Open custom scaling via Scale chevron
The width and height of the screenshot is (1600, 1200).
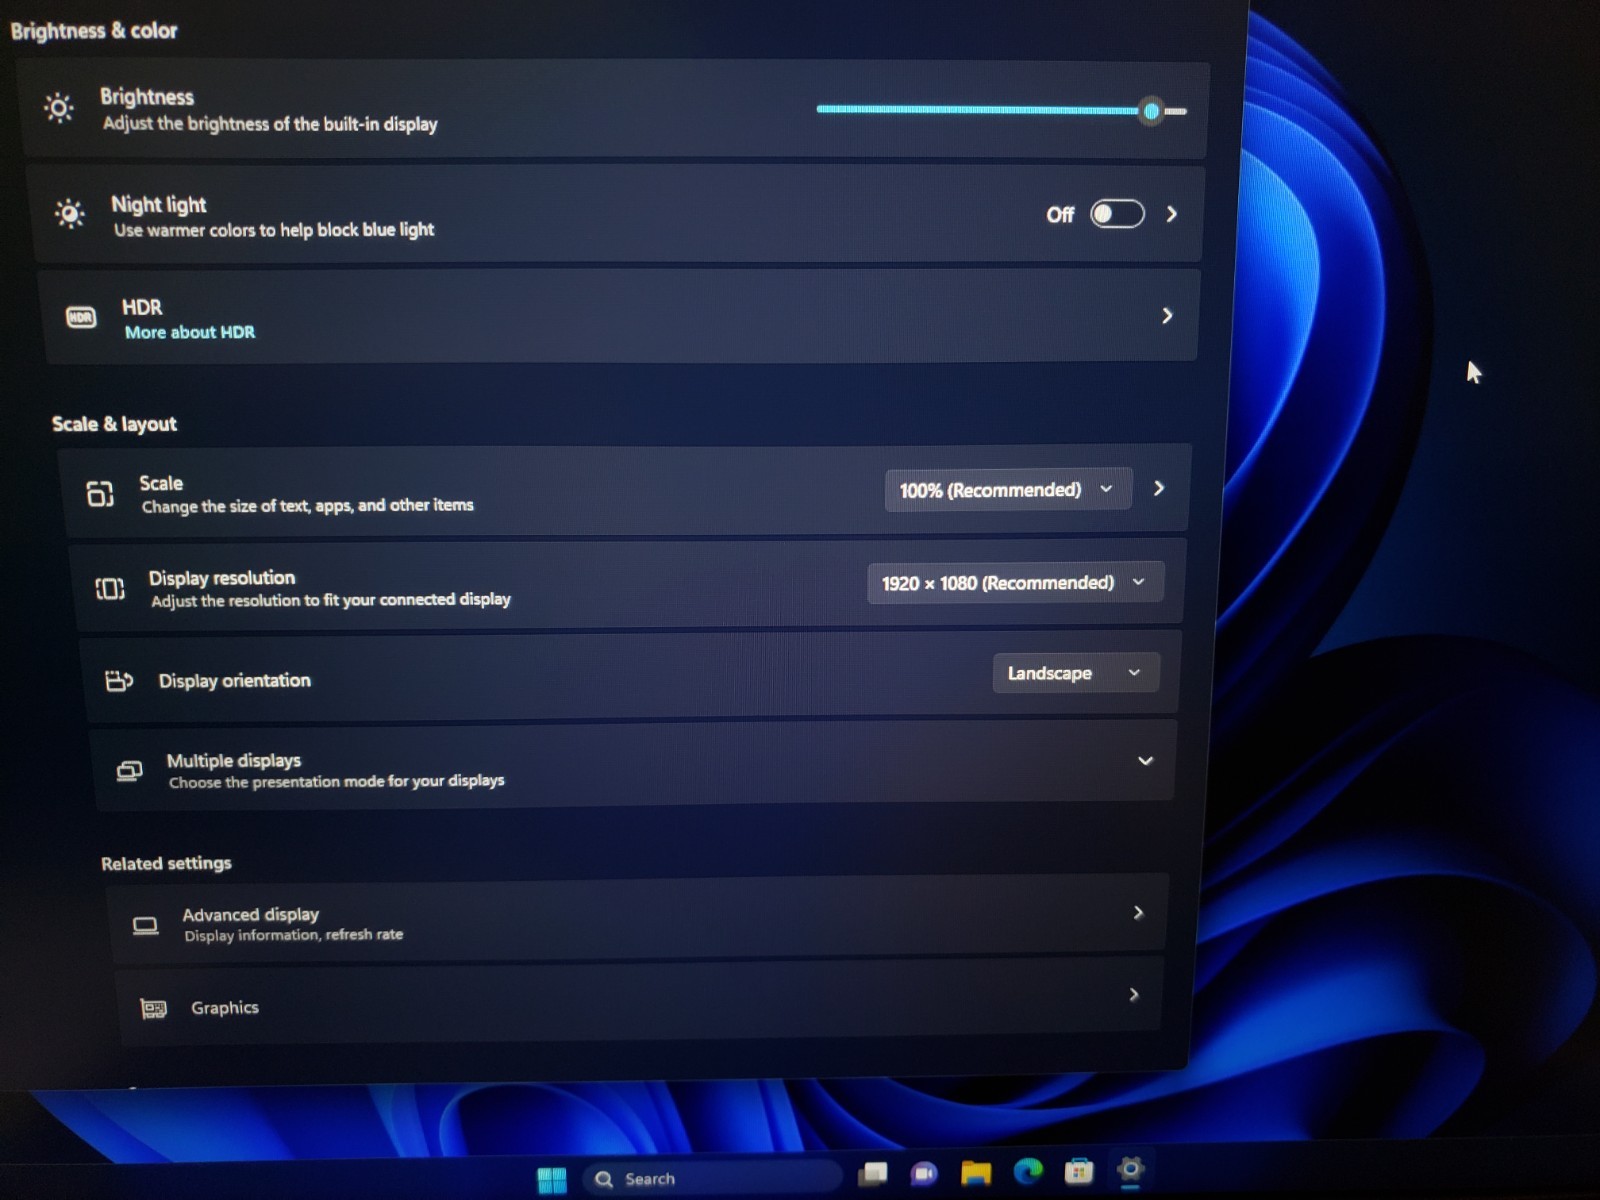(x=1159, y=488)
